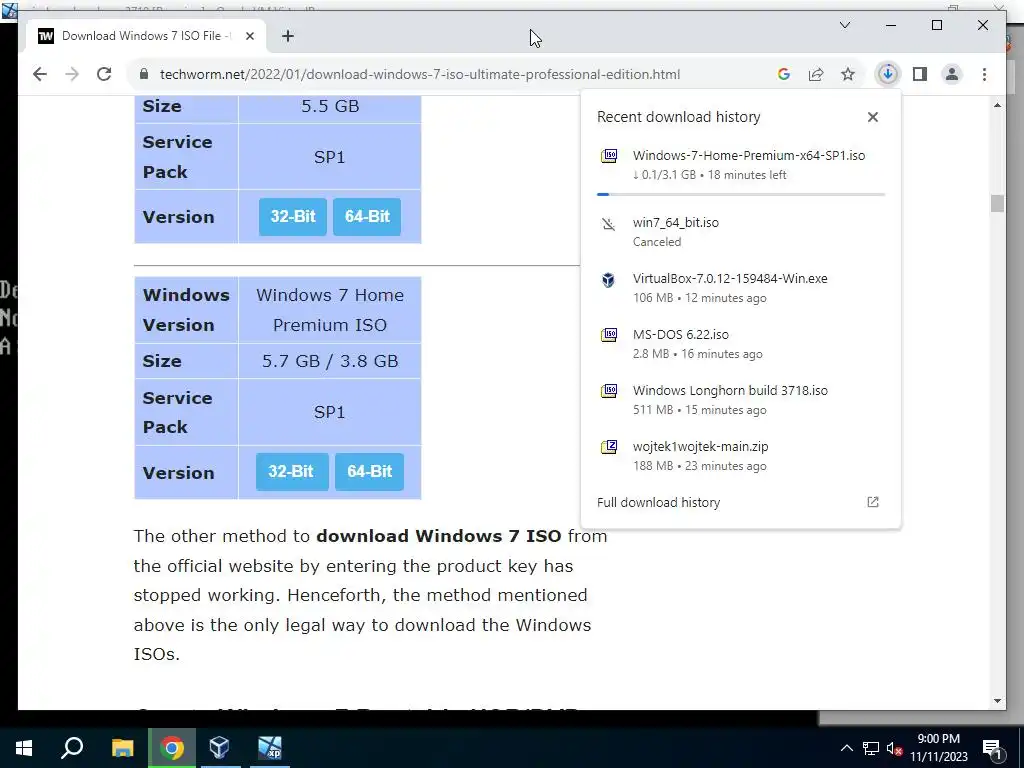Toggle the downloads toolbar button
Screen dimensions: 1024x768
click(888, 74)
